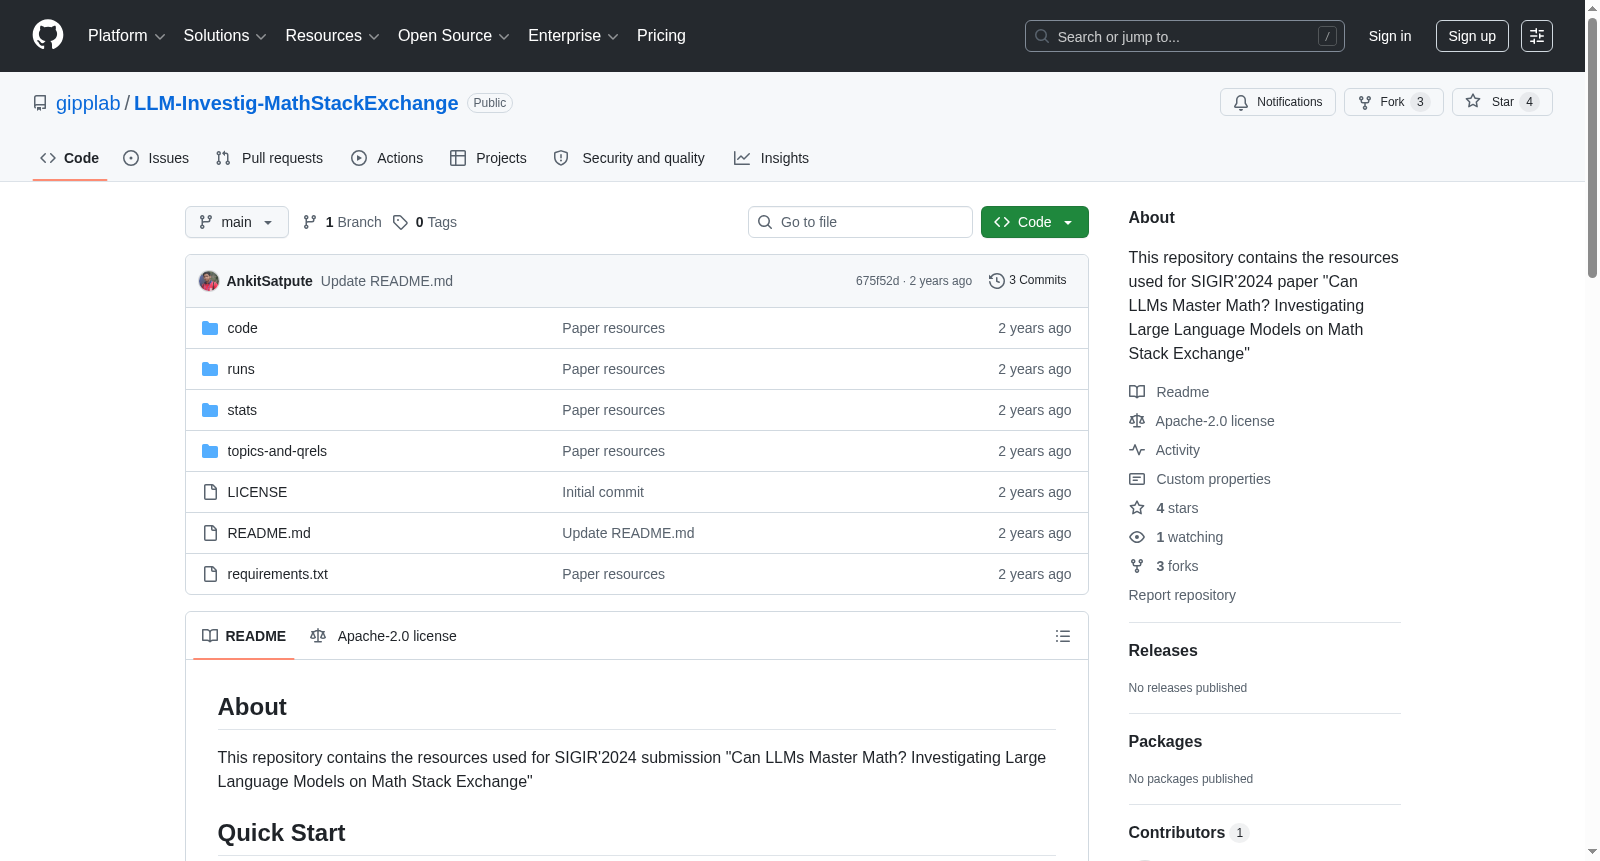Open the Platform menu
1600x861 pixels.
pos(126,36)
